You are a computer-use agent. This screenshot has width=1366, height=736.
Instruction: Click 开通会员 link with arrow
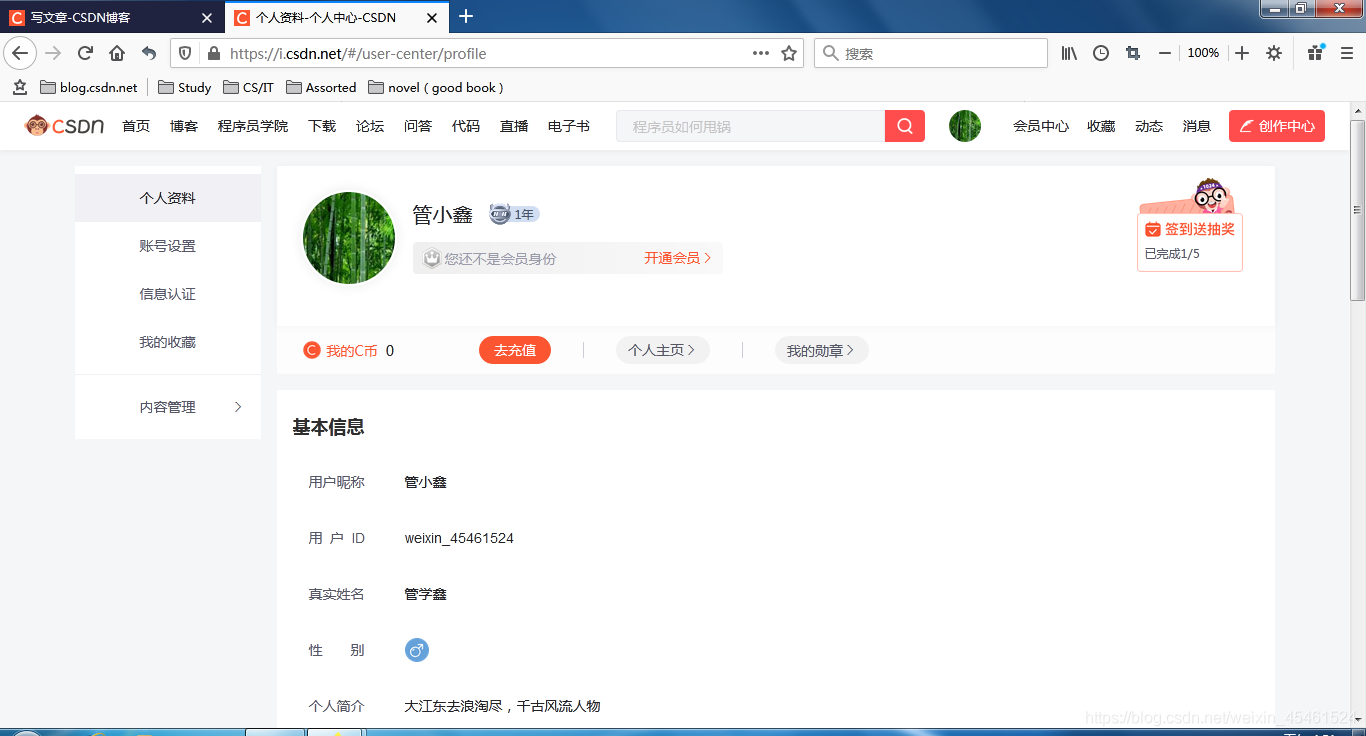point(678,258)
